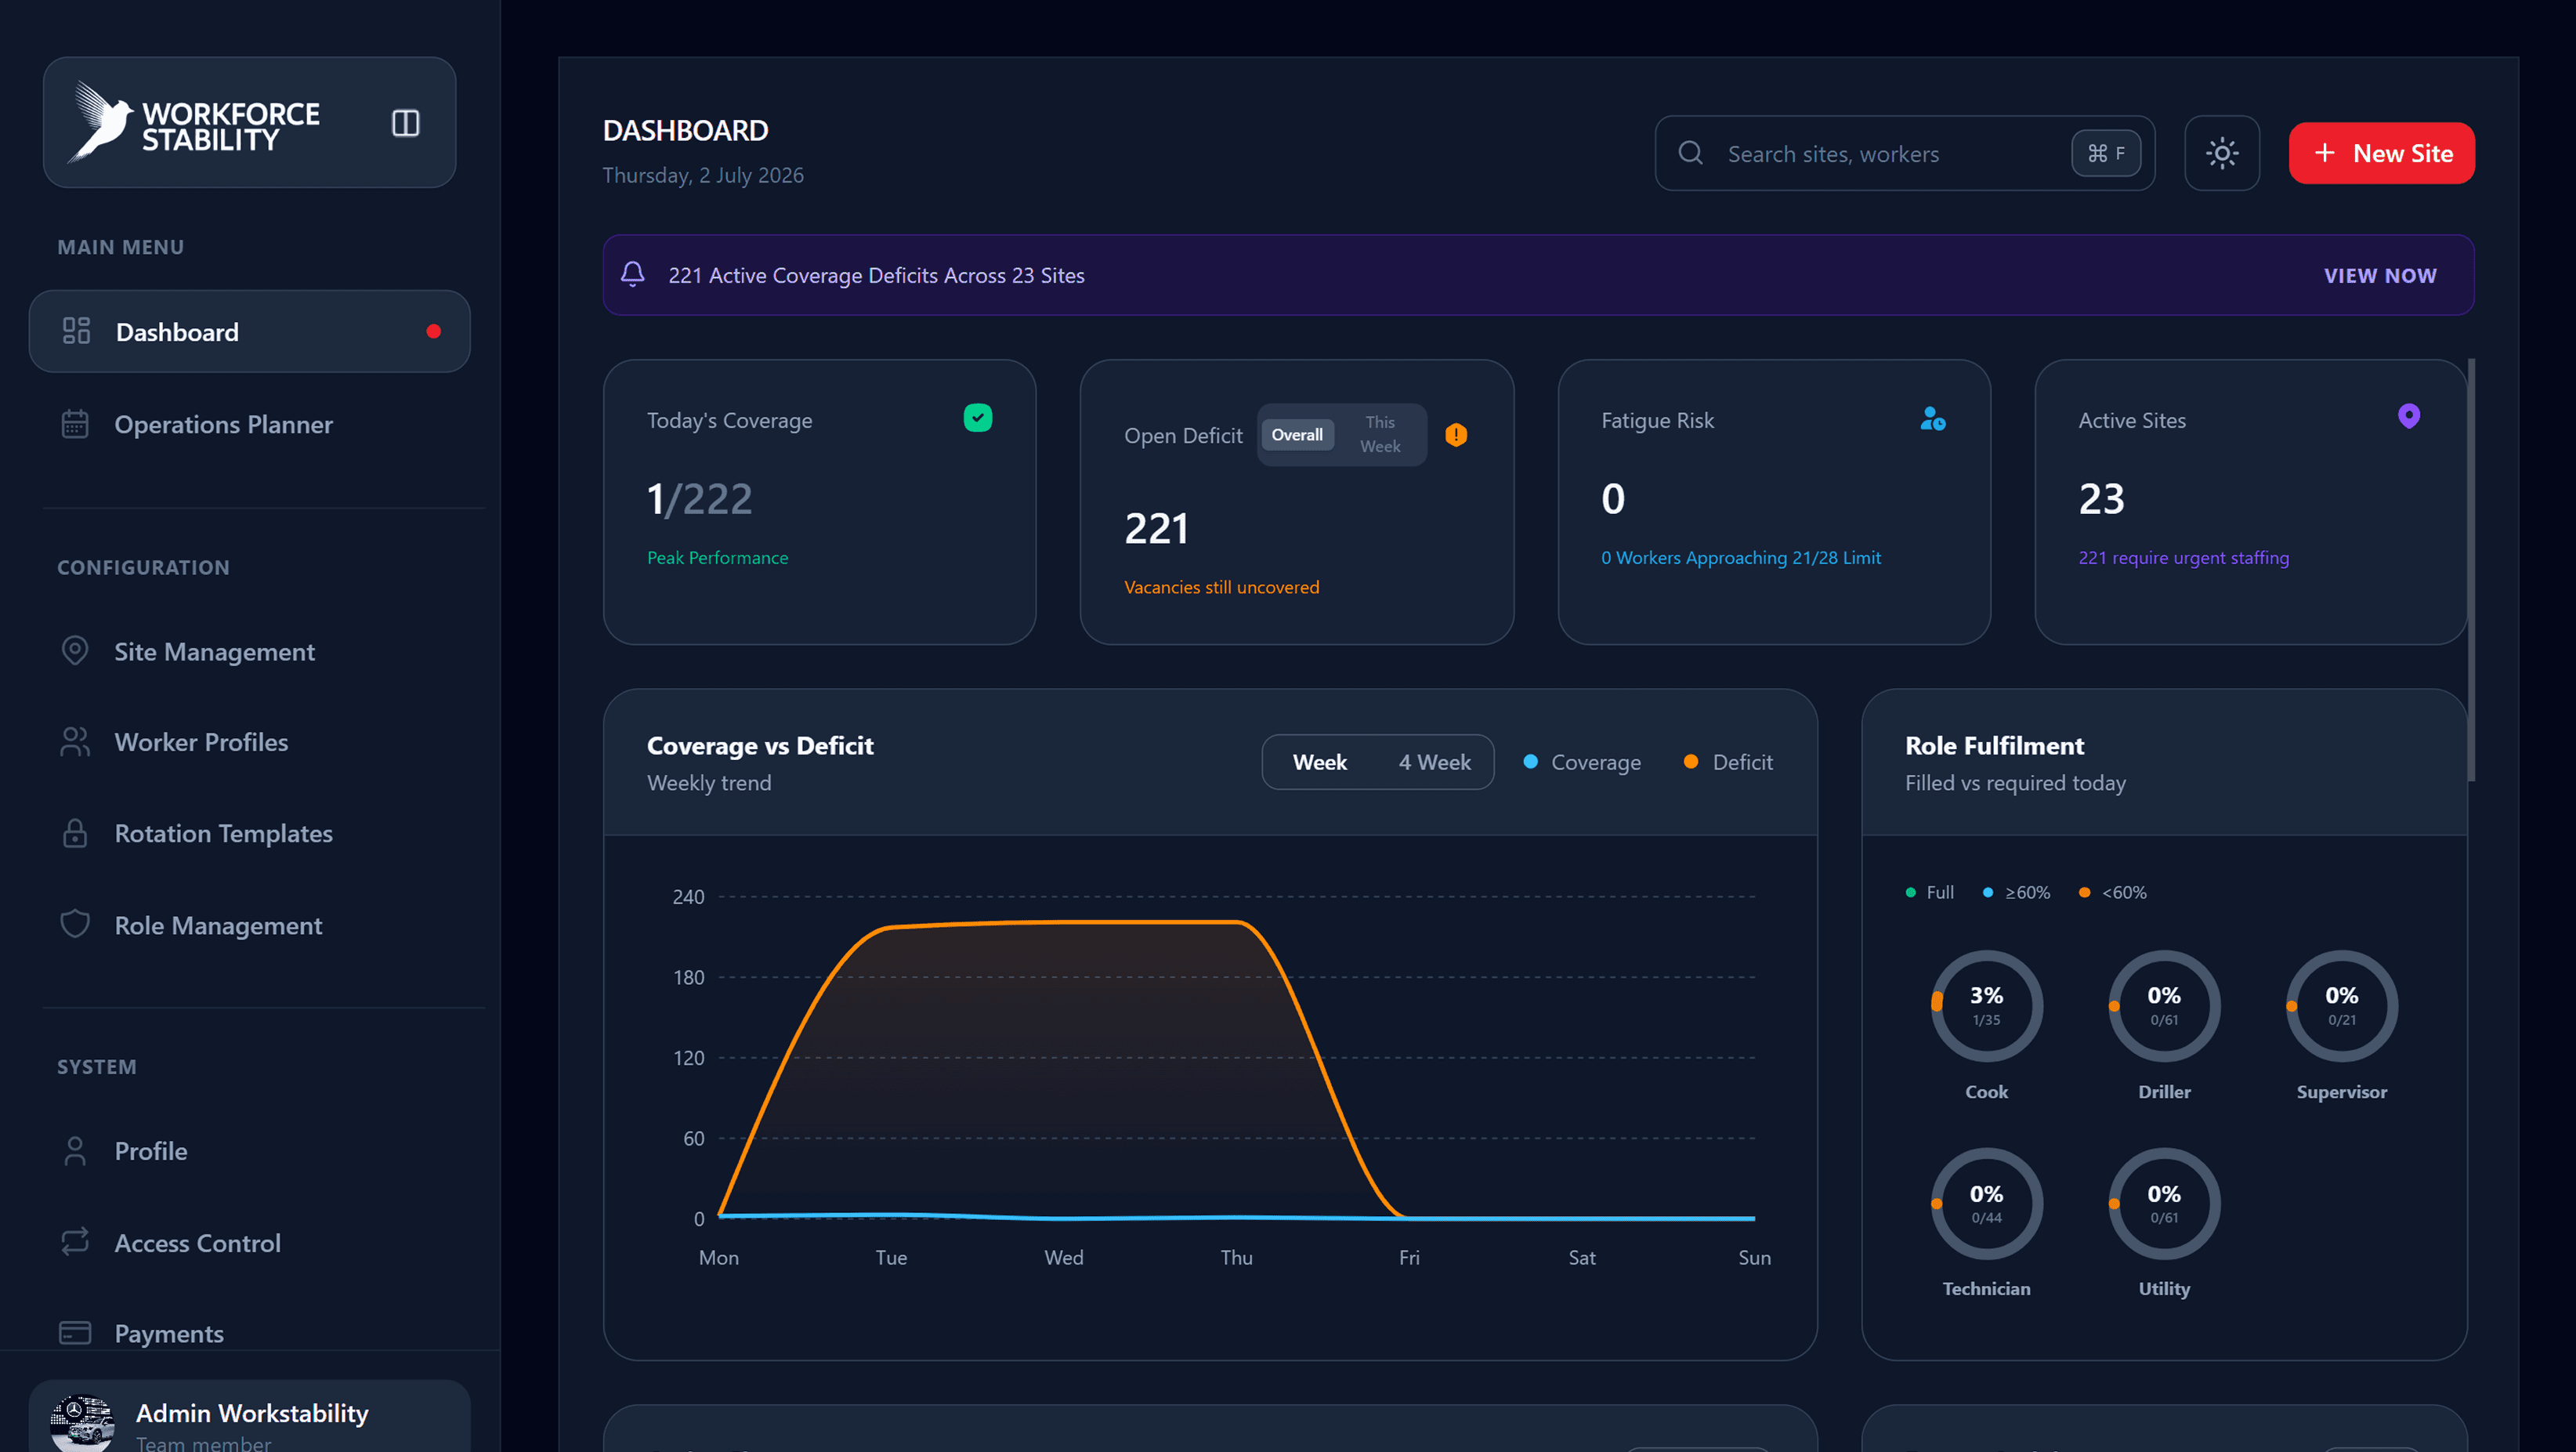Click 'Thursday, 2 July 2026' date text
The height and width of the screenshot is (1452, 2576).
703,175
